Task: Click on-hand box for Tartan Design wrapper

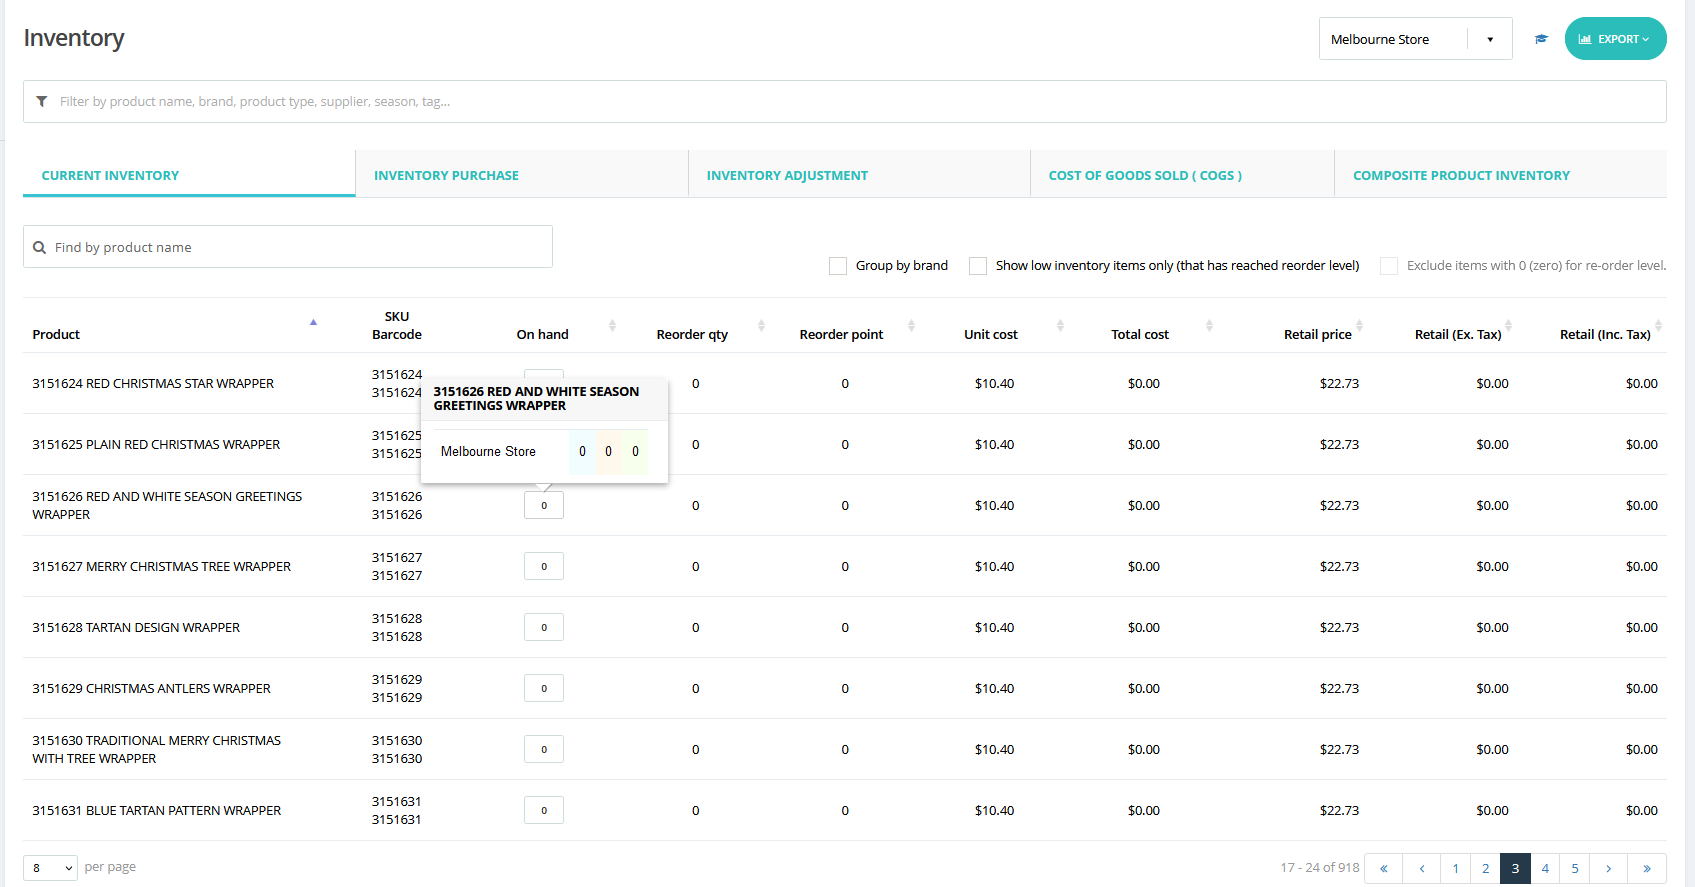Action: (544, 627)
